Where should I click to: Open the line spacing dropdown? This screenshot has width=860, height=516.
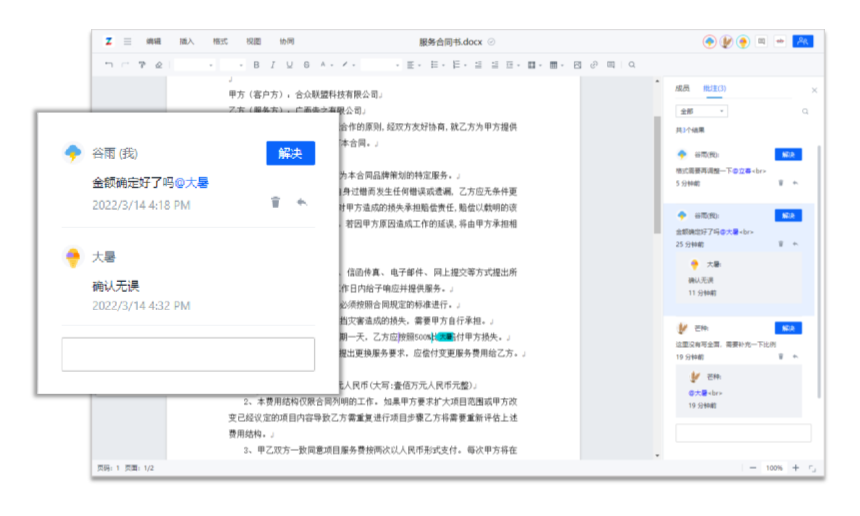tap(513, 65)
